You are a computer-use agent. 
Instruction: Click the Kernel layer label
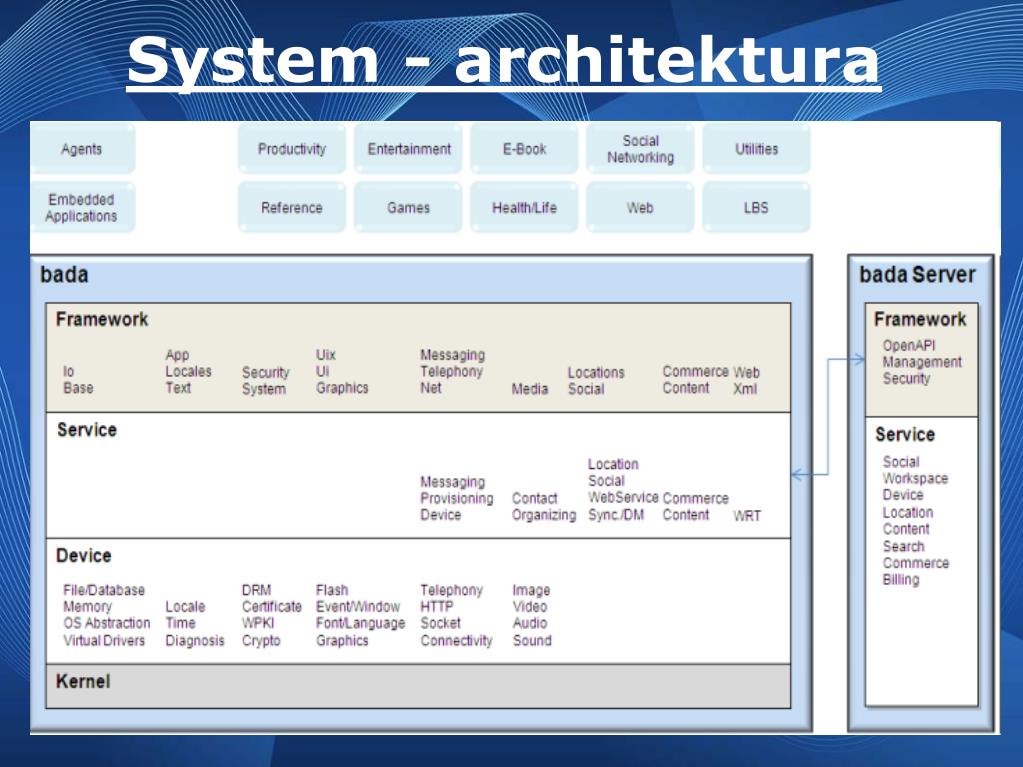83,682
